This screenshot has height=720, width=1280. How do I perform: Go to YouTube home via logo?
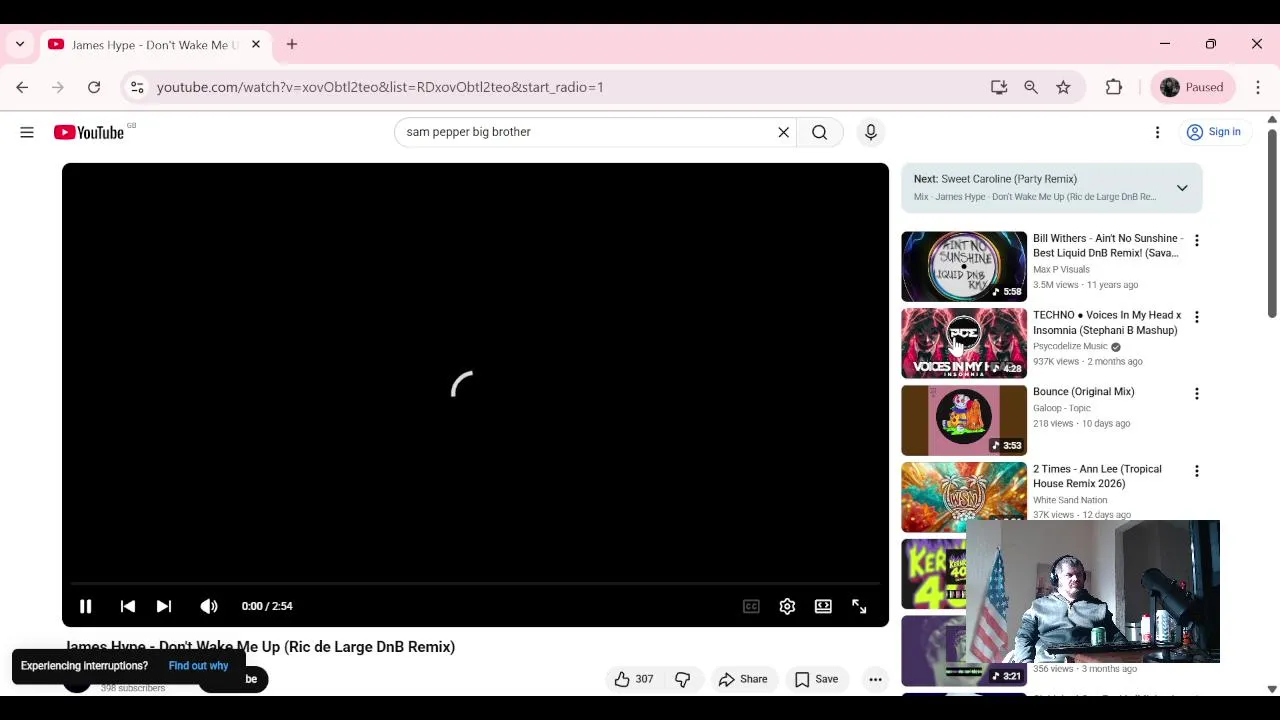[89, 132]
